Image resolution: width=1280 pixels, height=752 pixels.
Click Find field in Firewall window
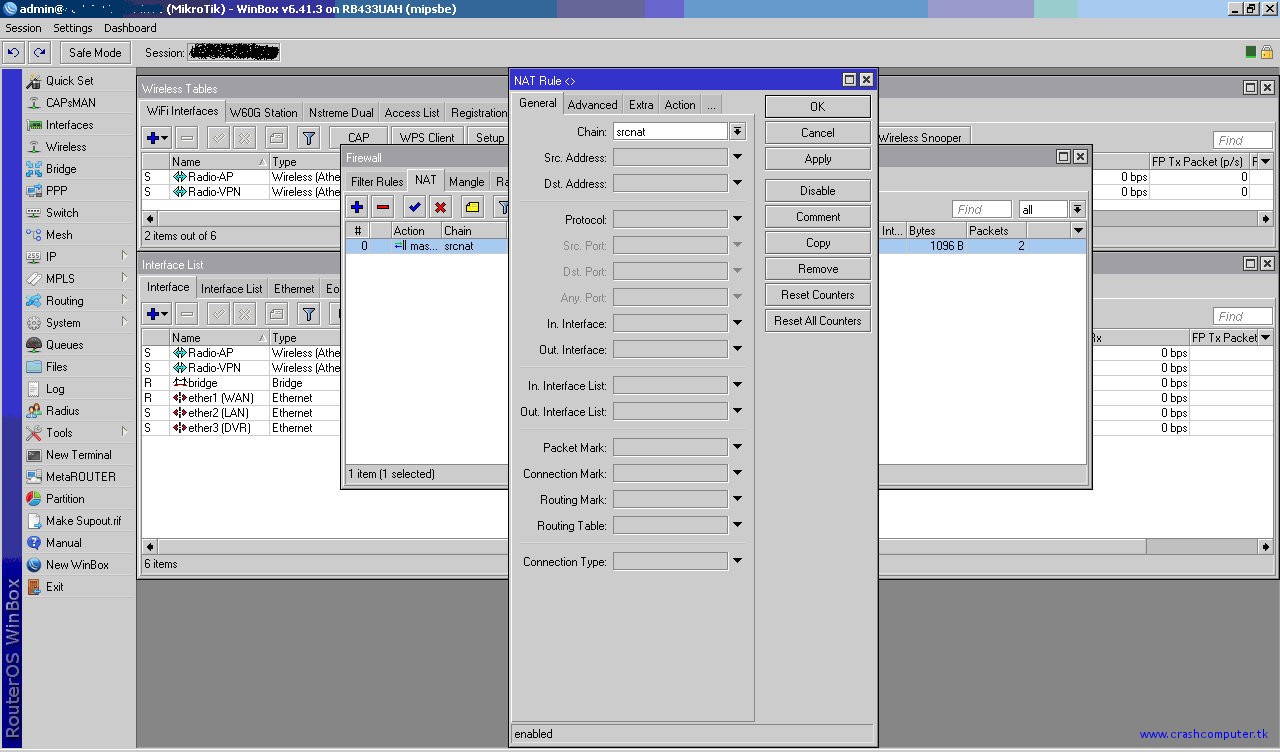981,209
